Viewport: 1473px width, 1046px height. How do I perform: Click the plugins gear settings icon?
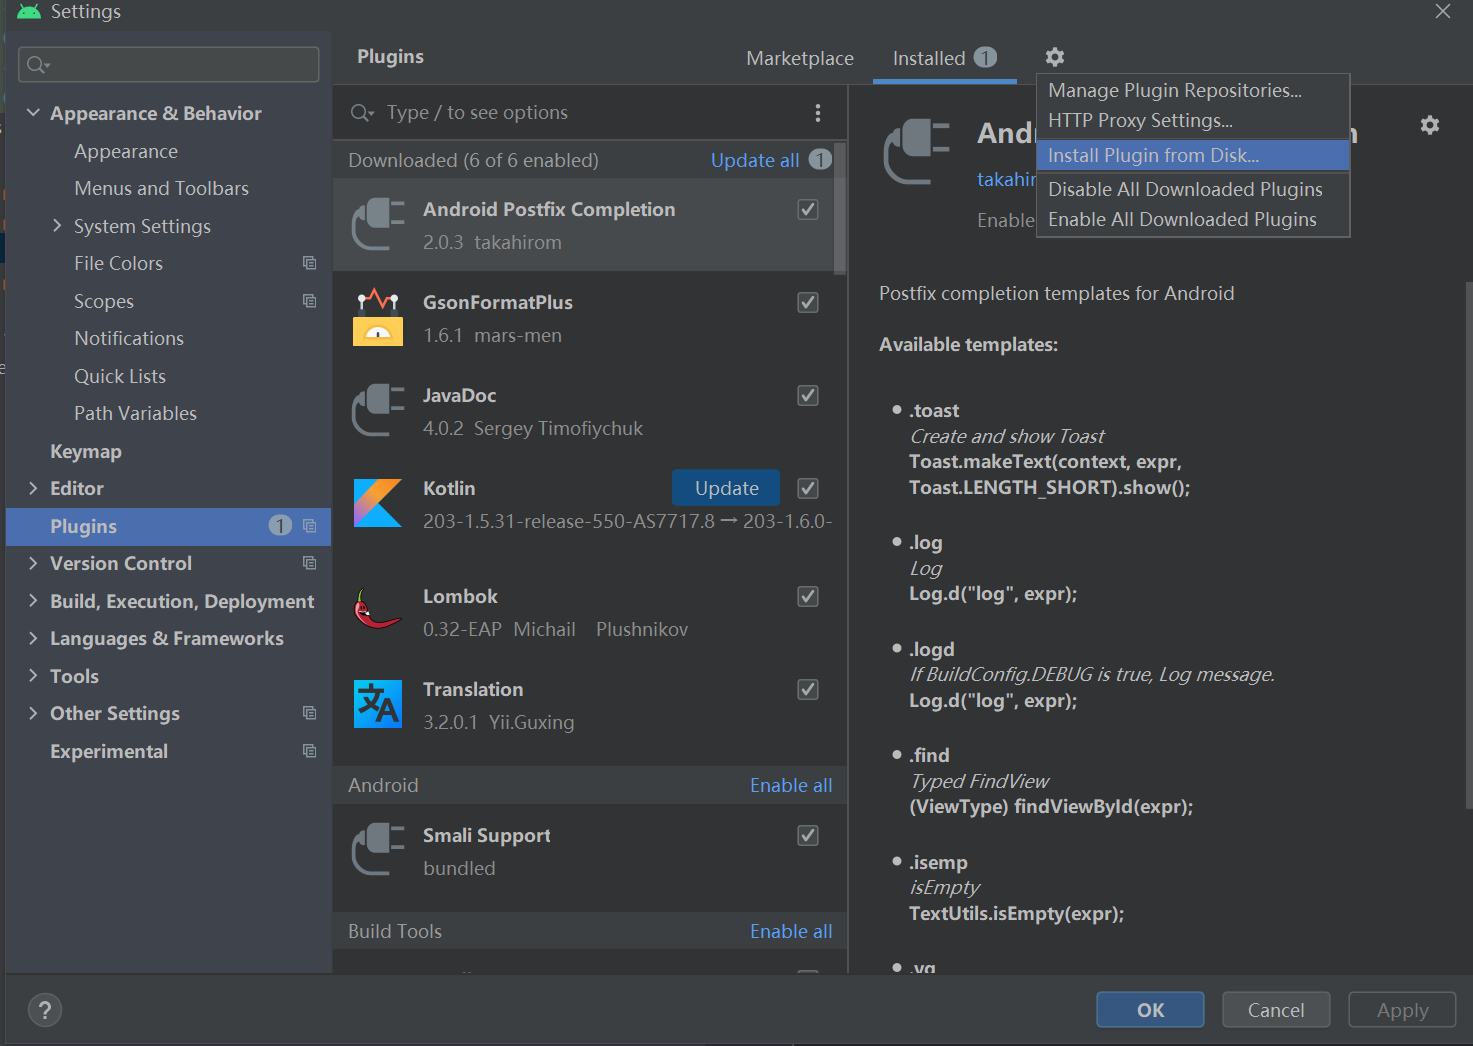click(x=1055, y=57)
